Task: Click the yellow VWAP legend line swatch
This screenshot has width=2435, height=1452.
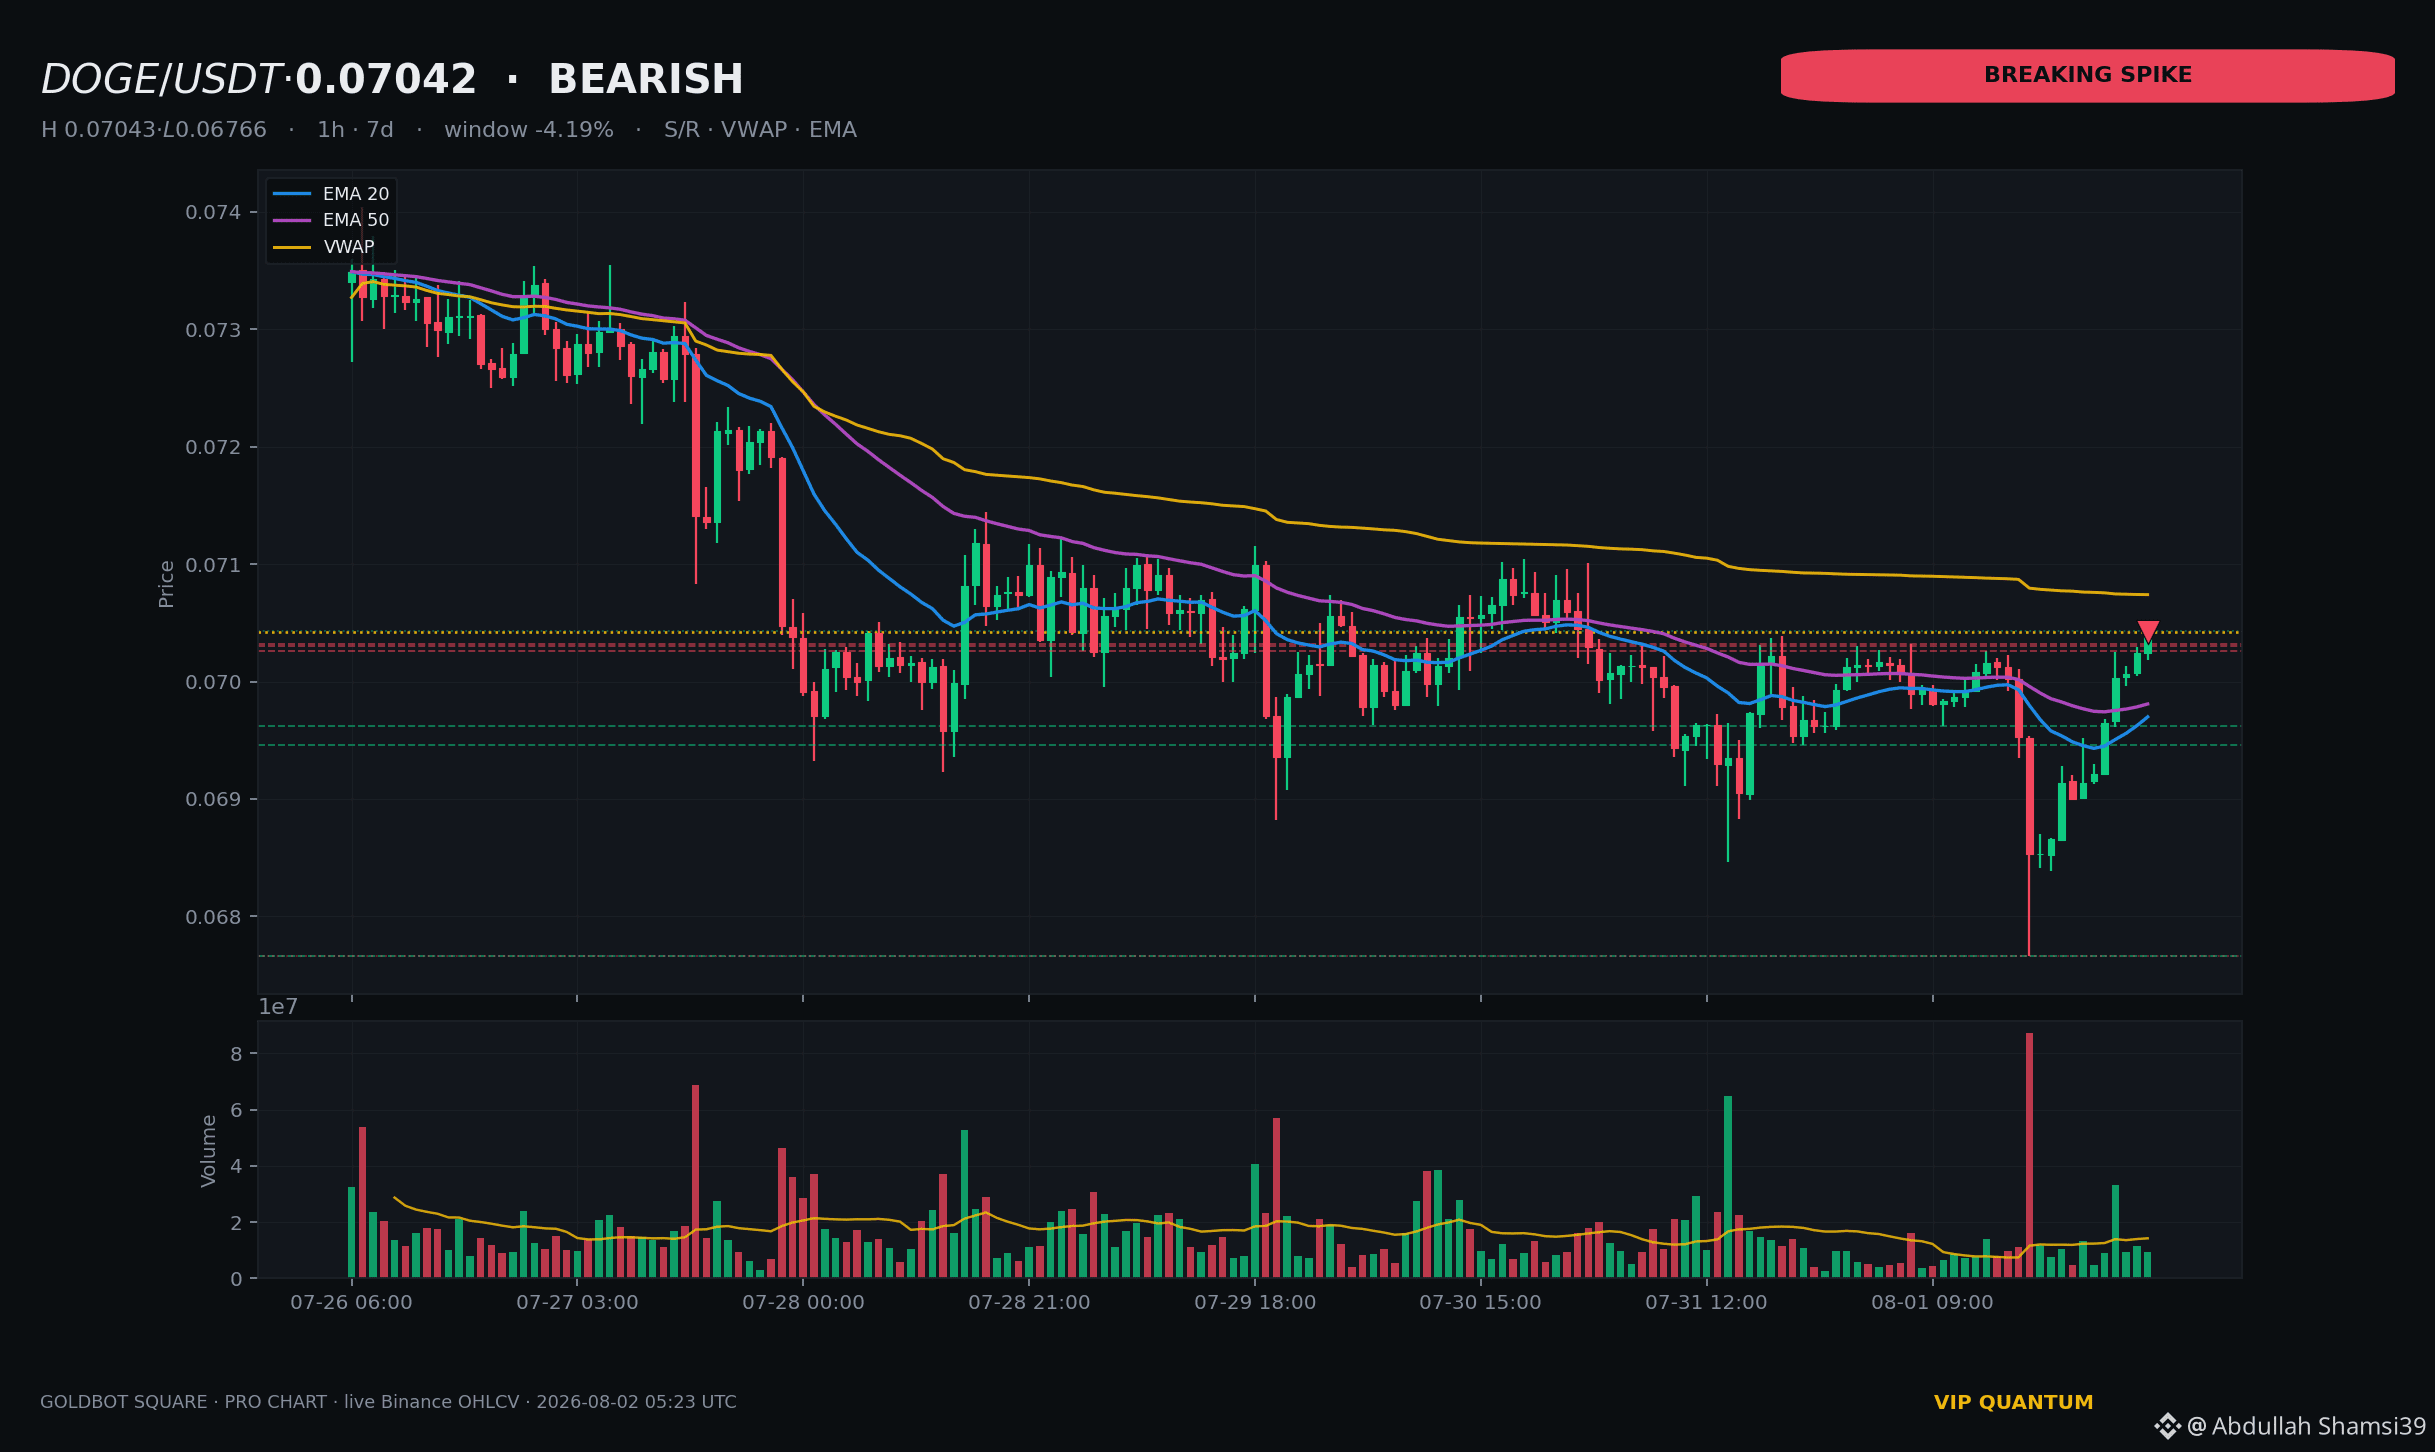Action: (x=292, y=247)
